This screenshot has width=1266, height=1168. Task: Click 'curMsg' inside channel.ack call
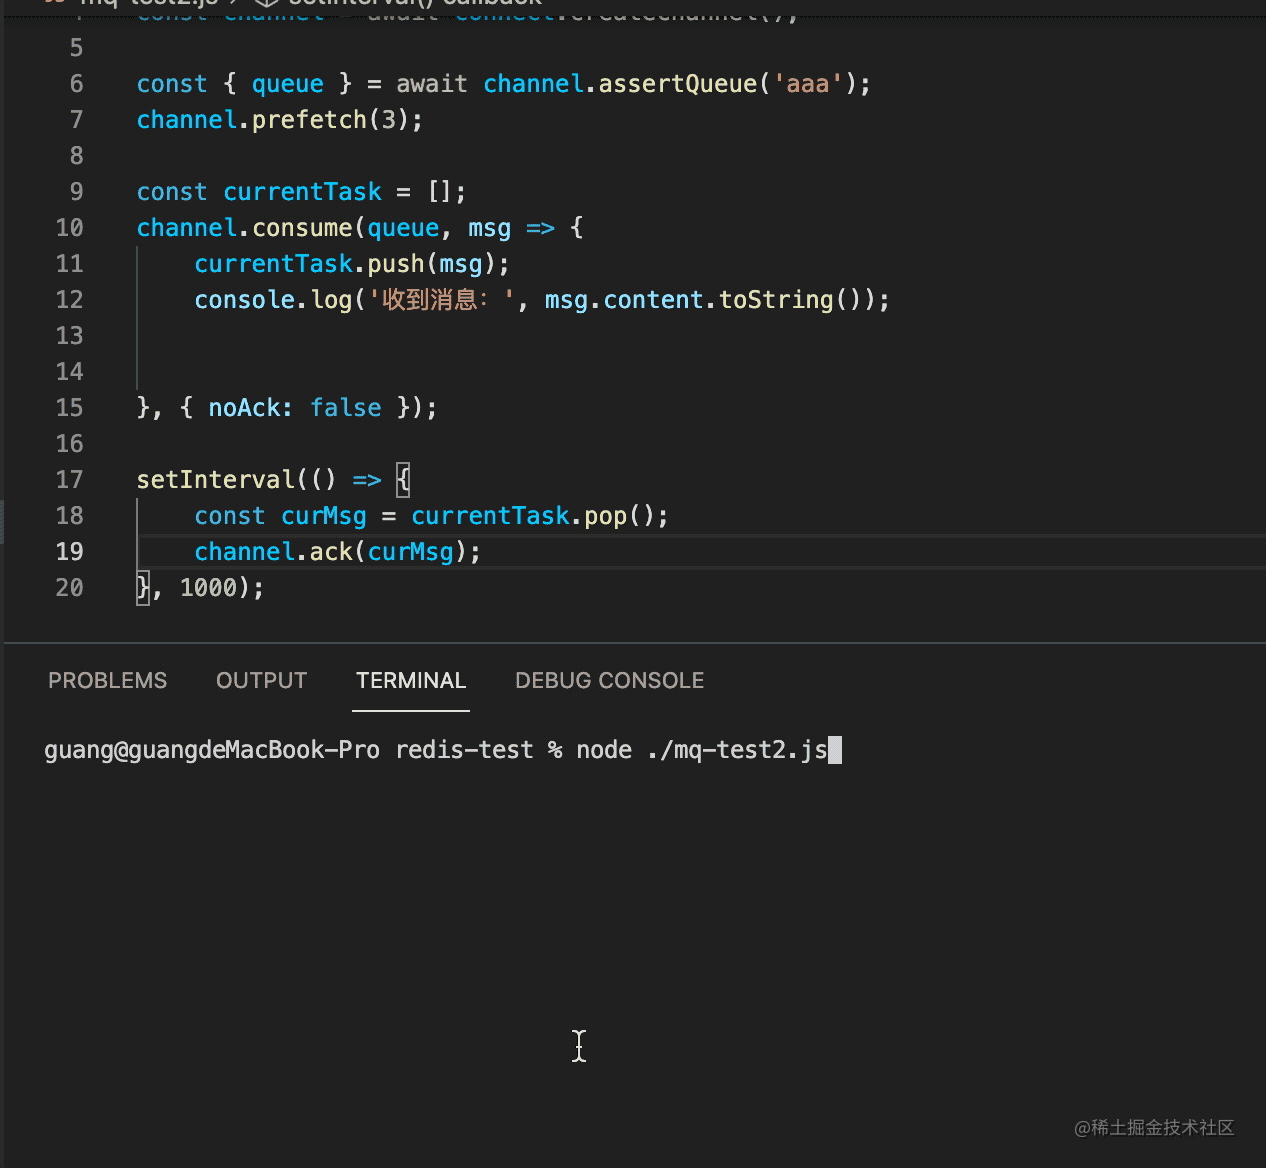coord(410,552)
